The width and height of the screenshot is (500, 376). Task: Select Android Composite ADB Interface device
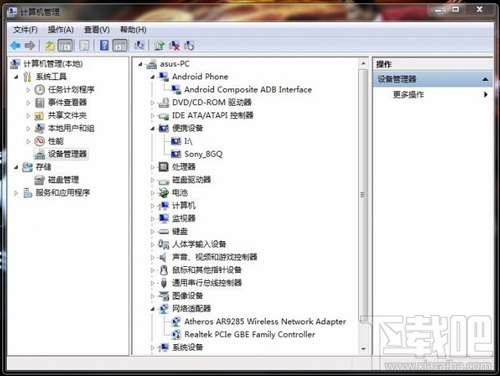(x=248, y=89)
